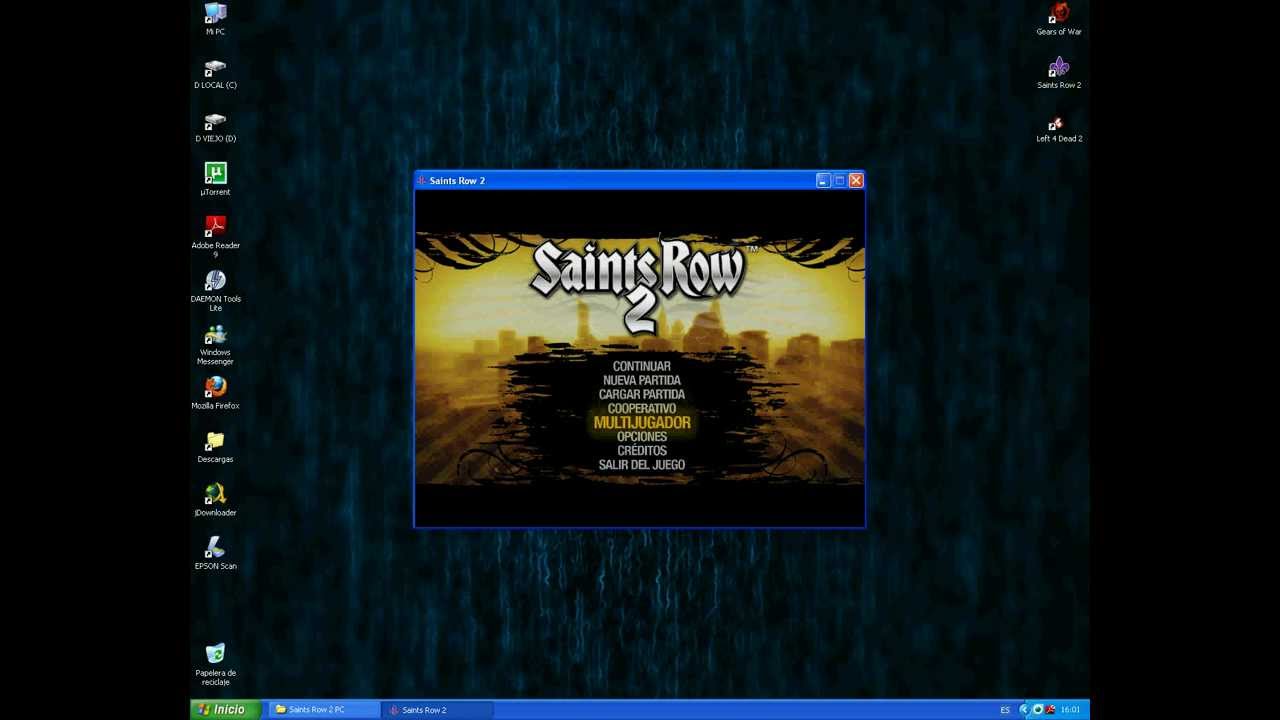Viewport: 1280px width, 720px height.
Task: Click the Saints Row 2 window title bar
Action: point(640,181)
